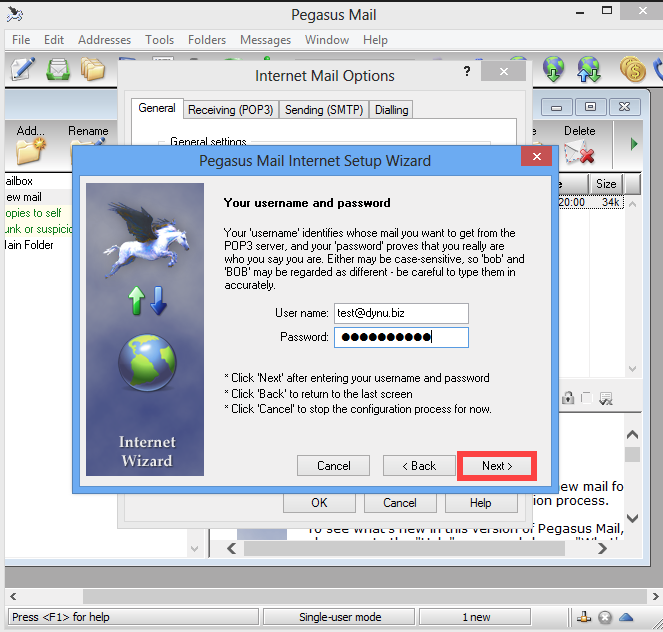663x632 pixels.
Task: Click Cancel in Internet Mail Options dialog
Action: tap(400, 503)
